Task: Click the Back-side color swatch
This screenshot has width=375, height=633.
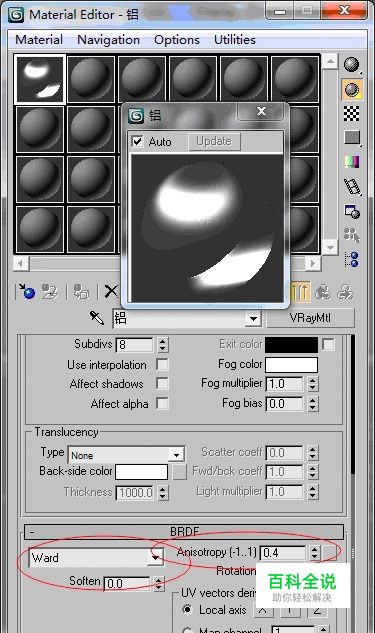Action: click(141, 472)
